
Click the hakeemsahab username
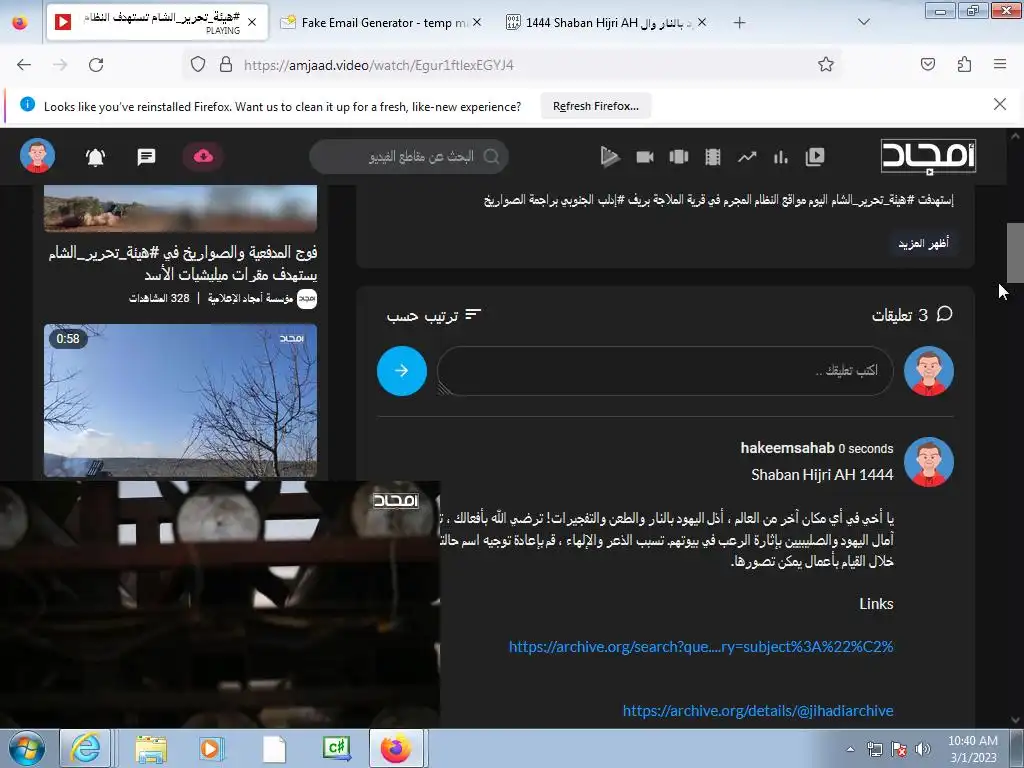tap(787, 448)
